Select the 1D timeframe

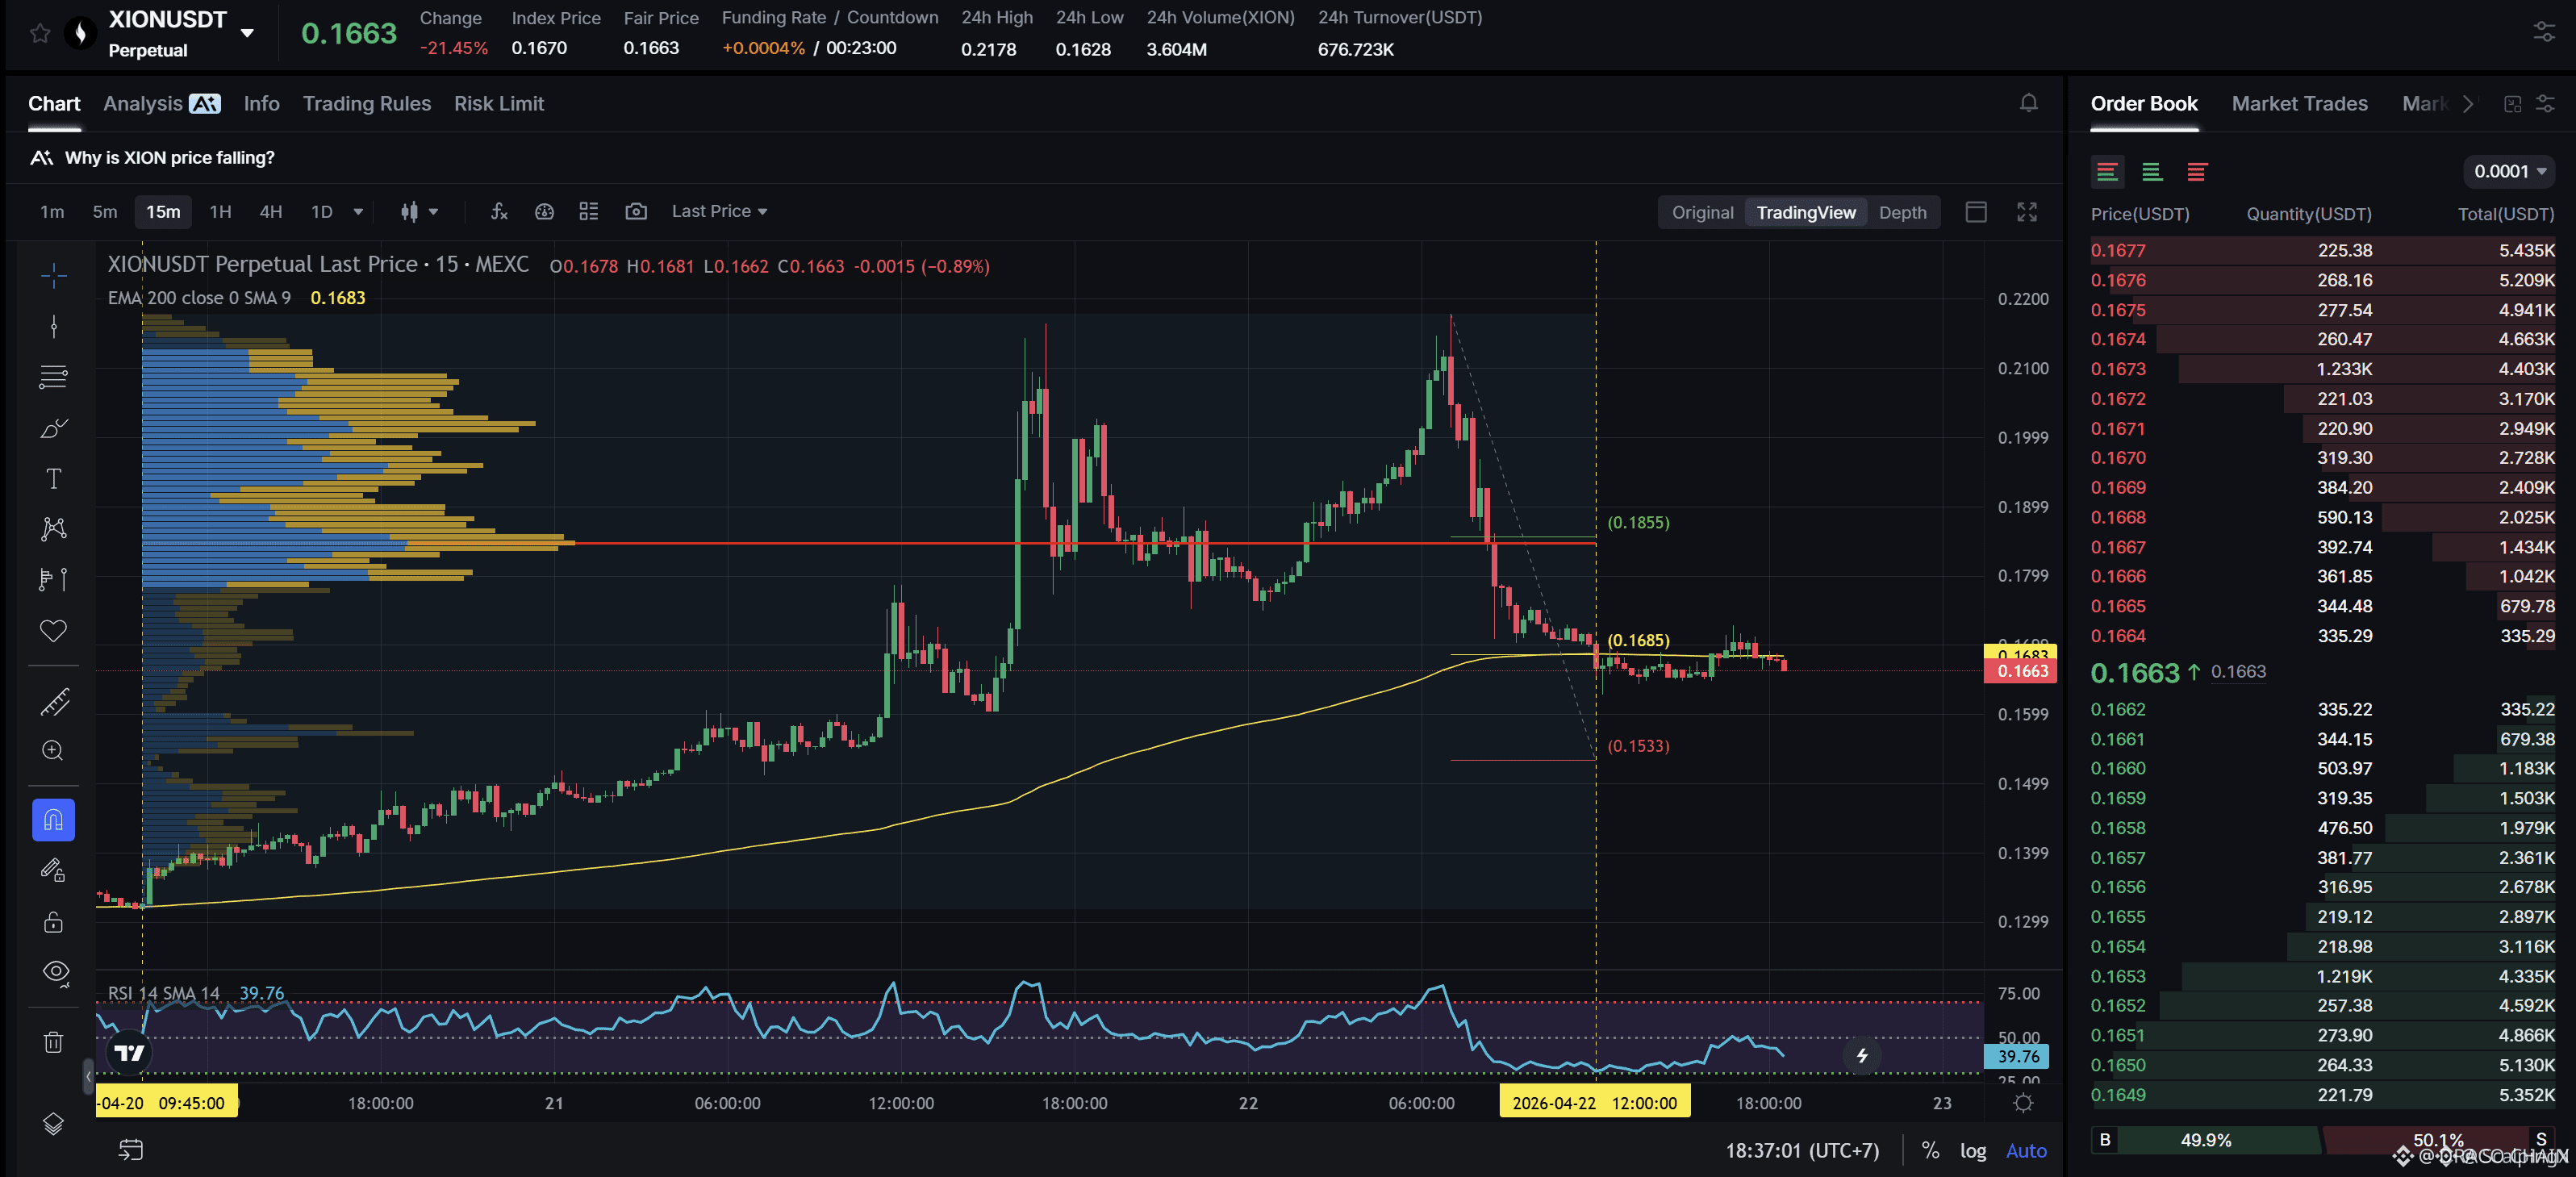[322, 212]
